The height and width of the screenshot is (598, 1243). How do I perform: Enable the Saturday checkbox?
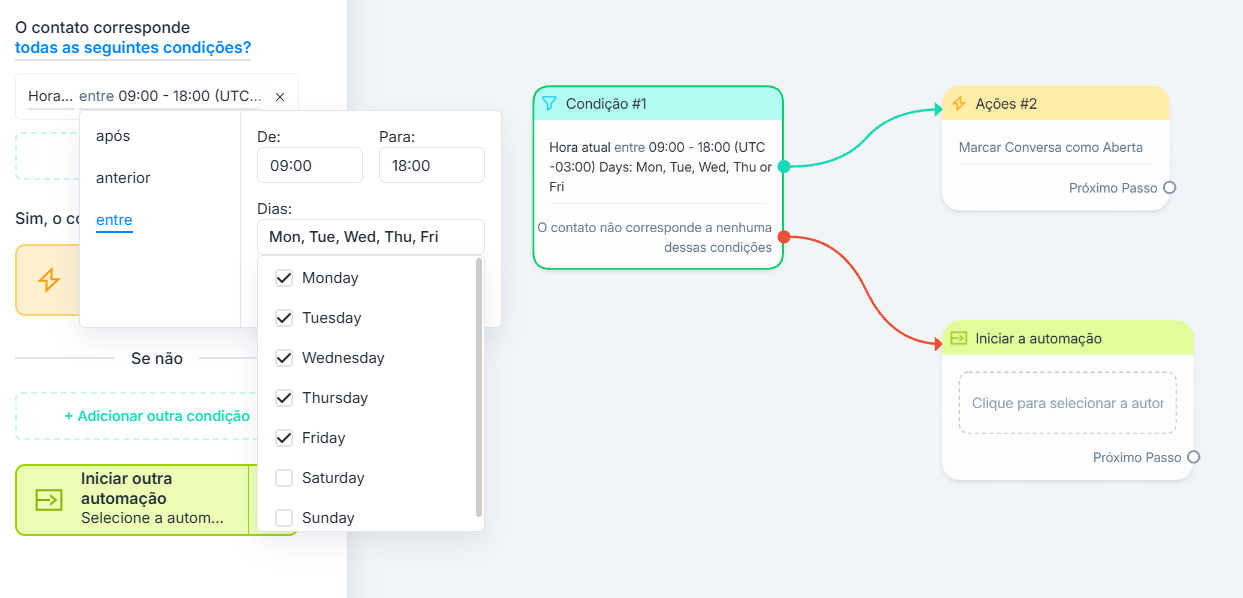click(284, 478)
